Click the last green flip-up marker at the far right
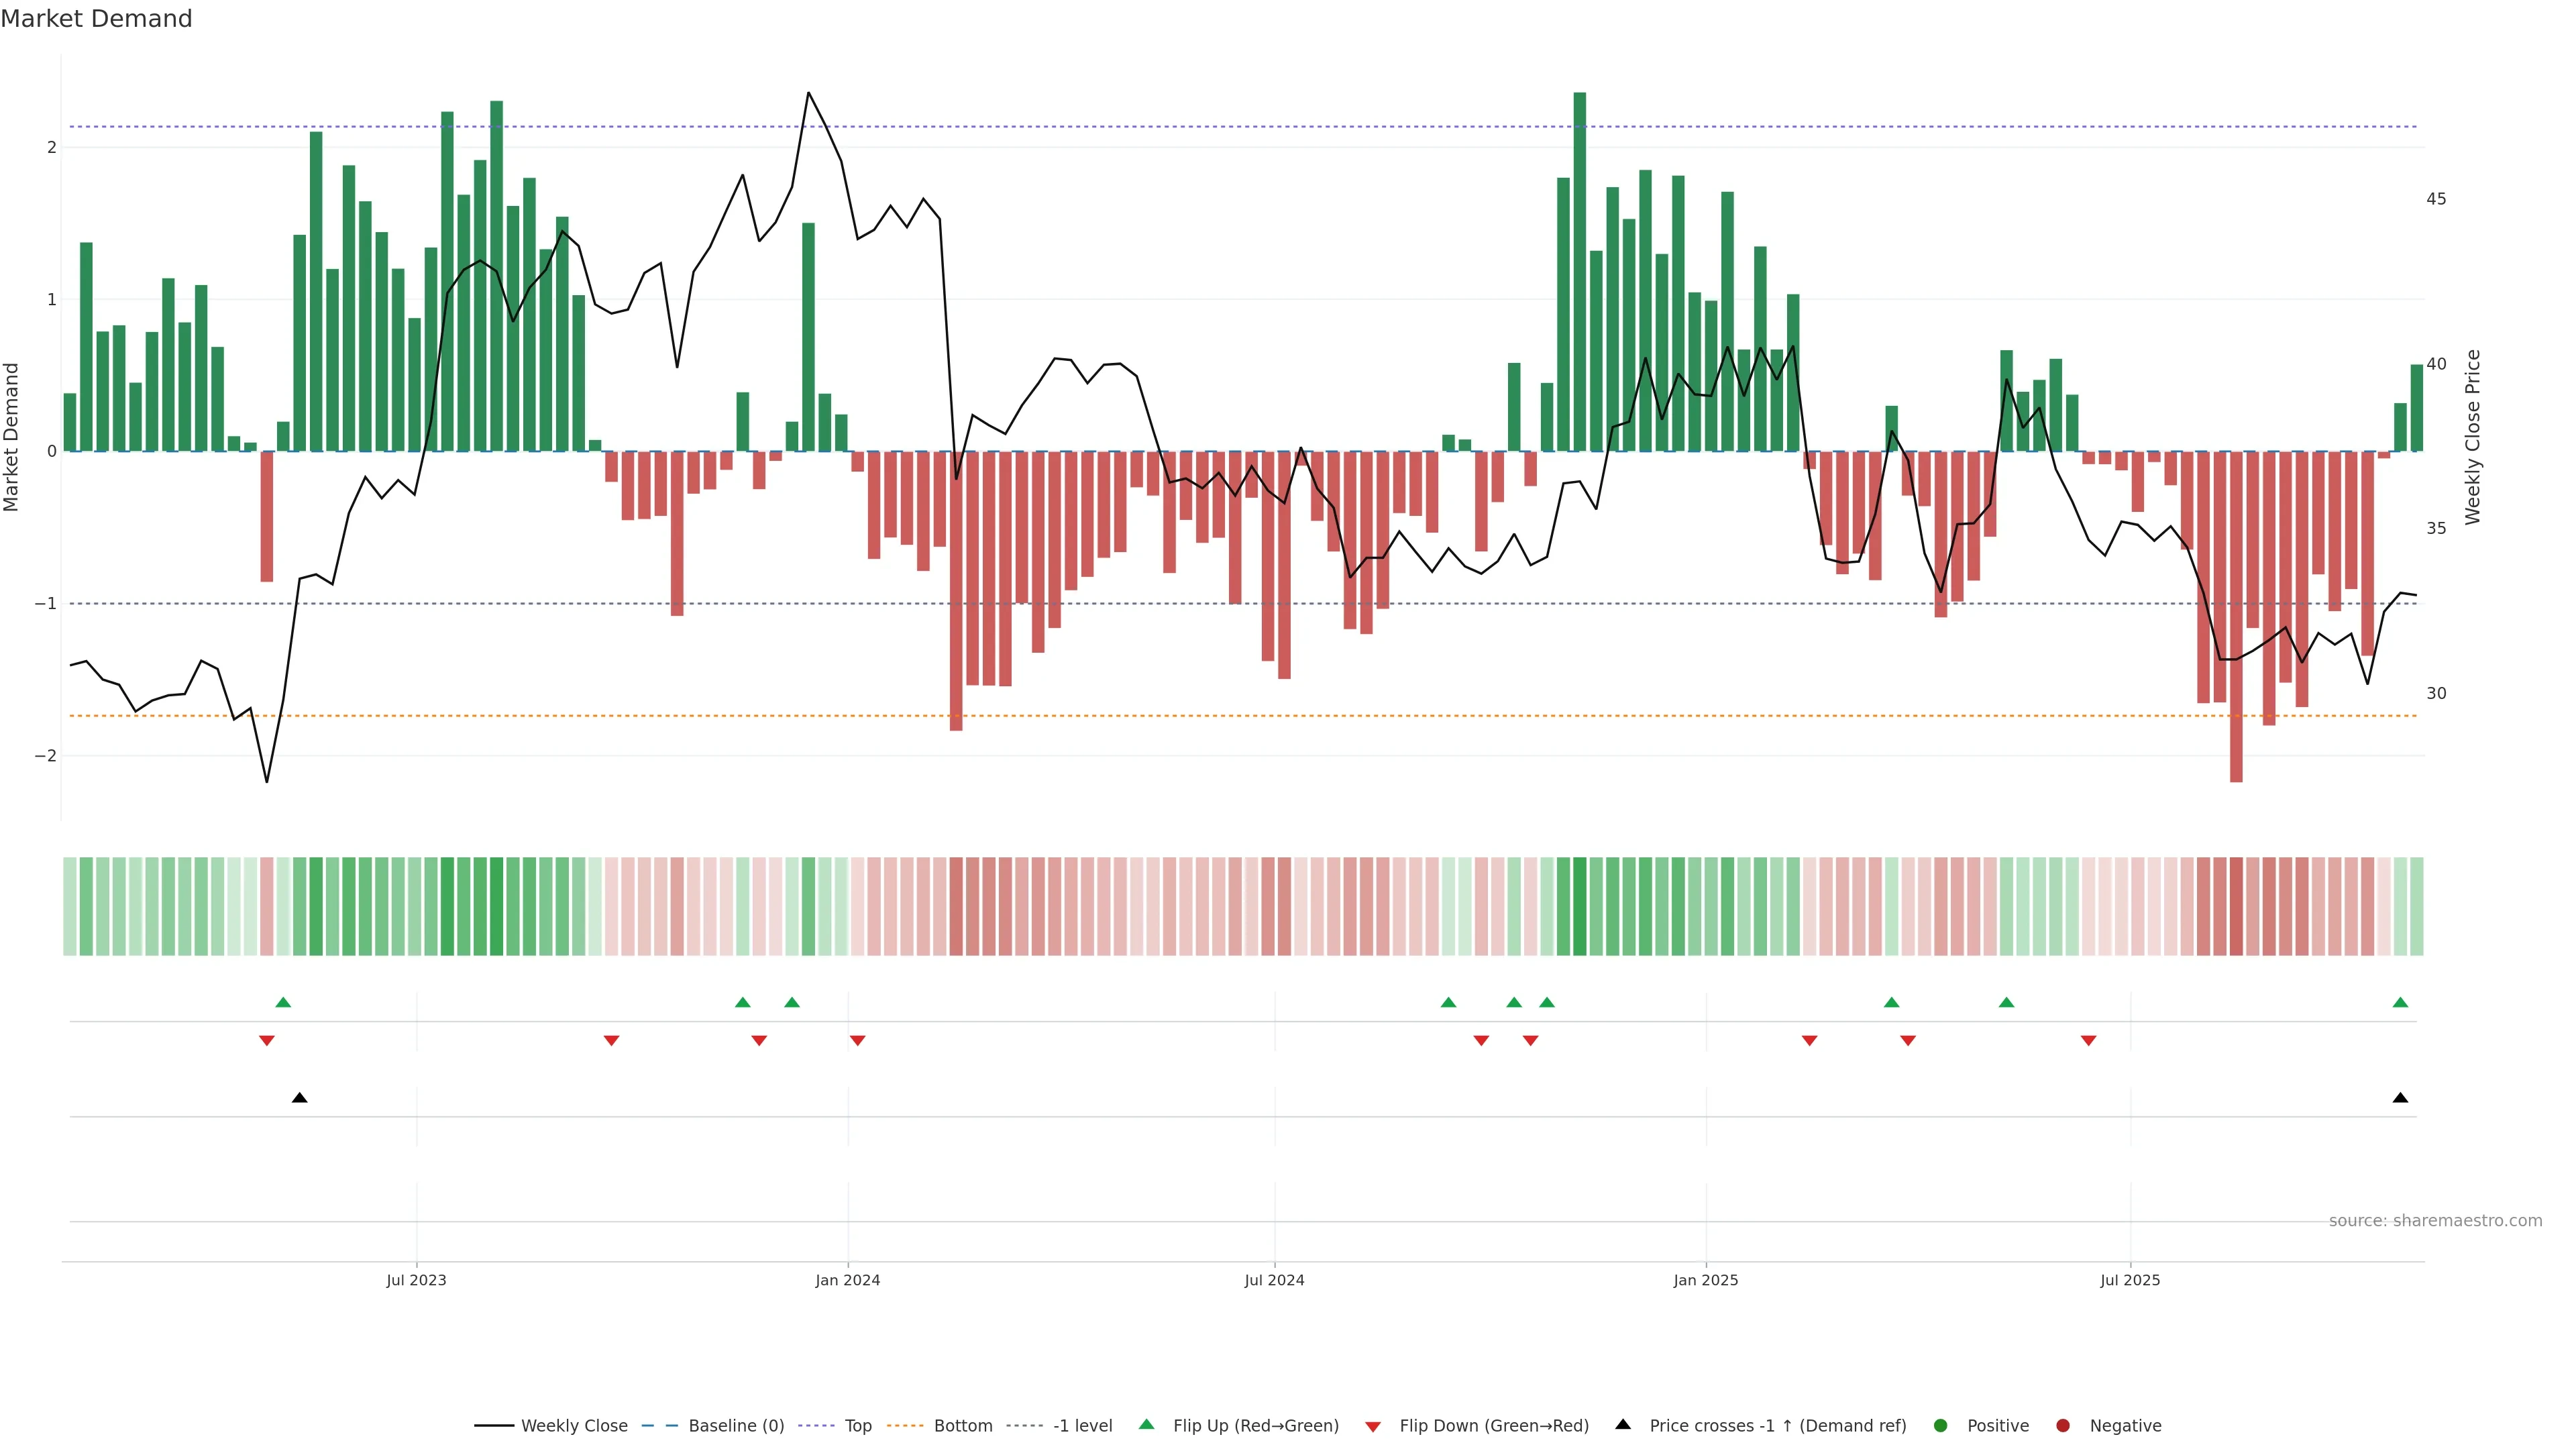This screenshot has height=1449, width=2576. click(2400, 1002)
